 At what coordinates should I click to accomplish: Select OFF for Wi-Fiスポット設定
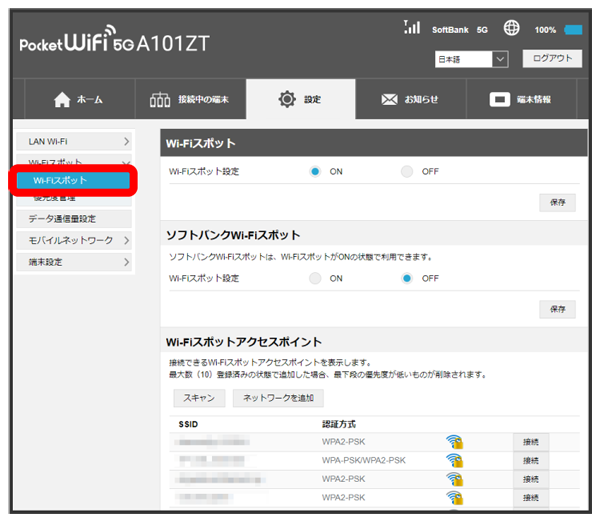(x=407, y=171)
